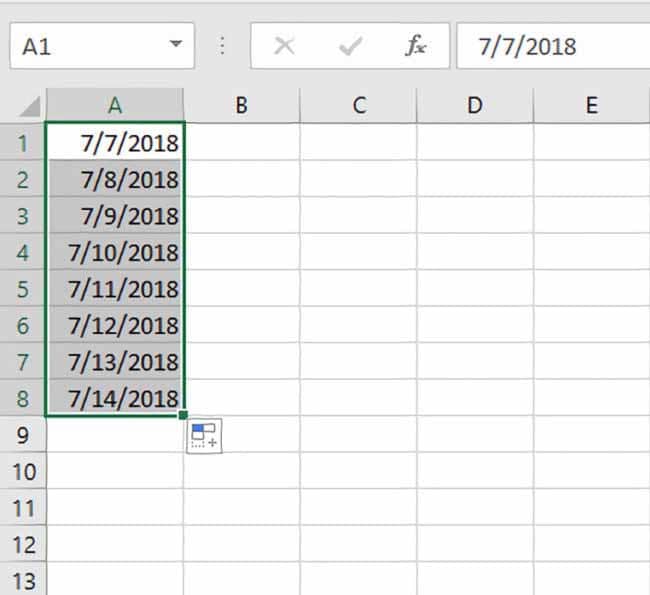Select column A header
The width and height of the screenshot is (650, 595).
click(x=115, y=105)
